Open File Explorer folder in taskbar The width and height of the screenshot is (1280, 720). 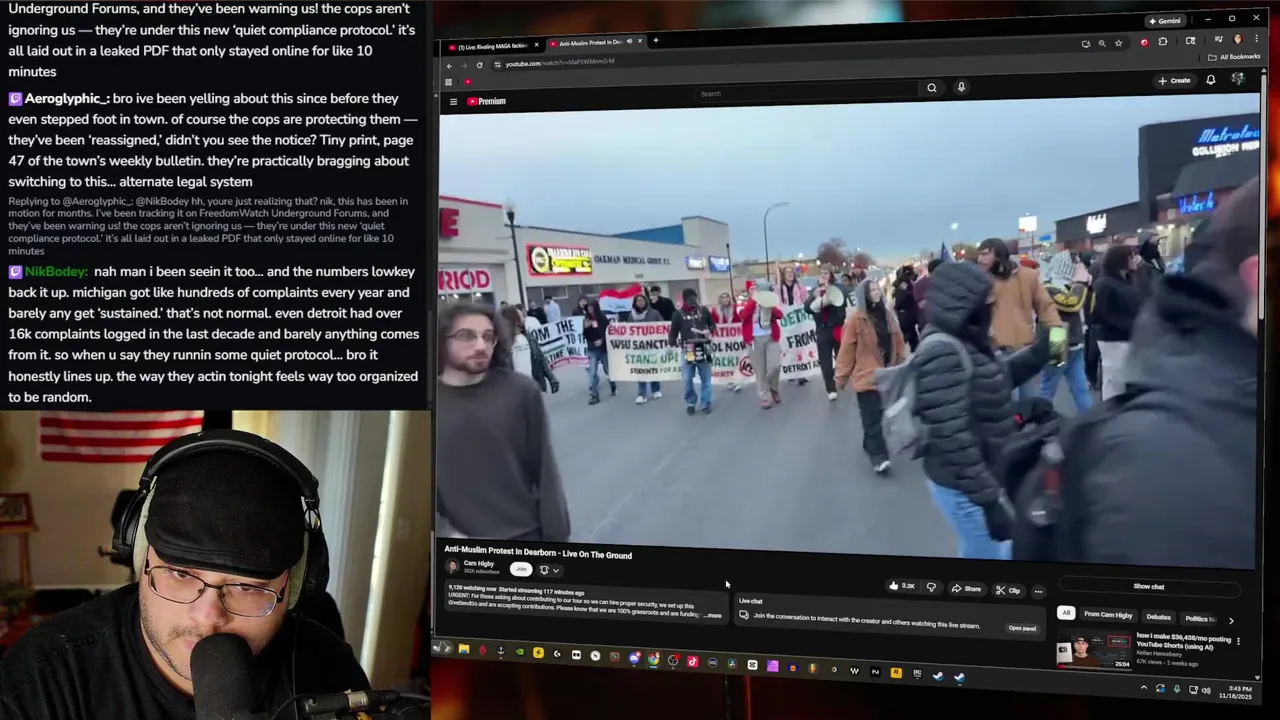coord(464,649)
